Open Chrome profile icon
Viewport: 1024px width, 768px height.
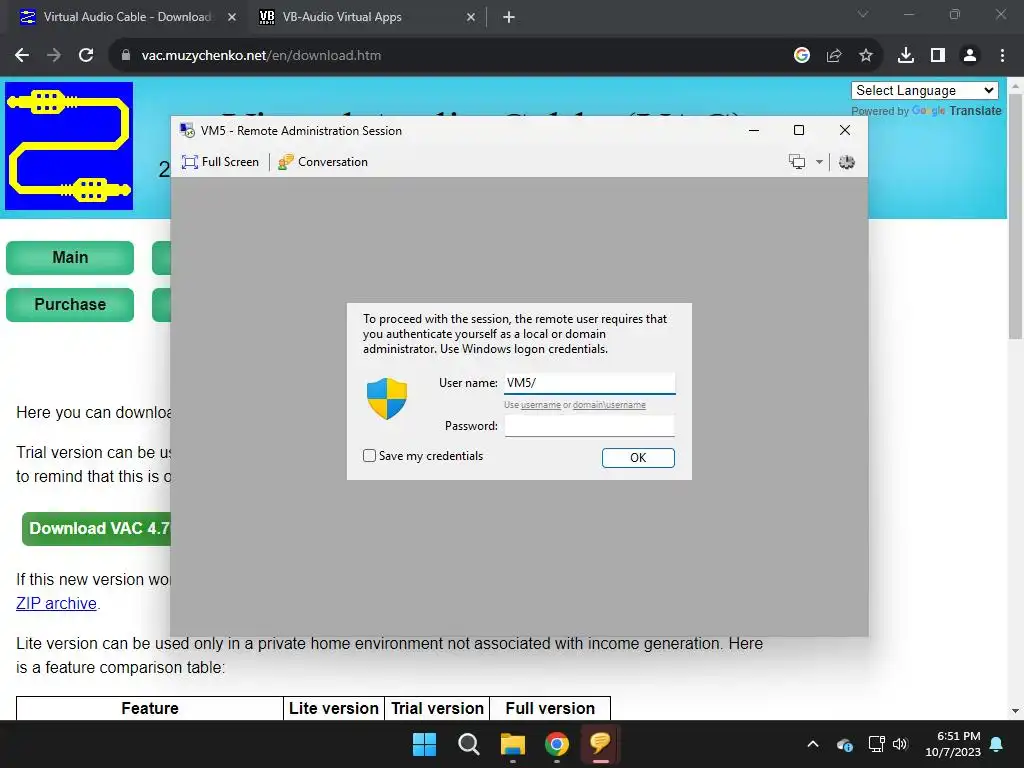970,56
